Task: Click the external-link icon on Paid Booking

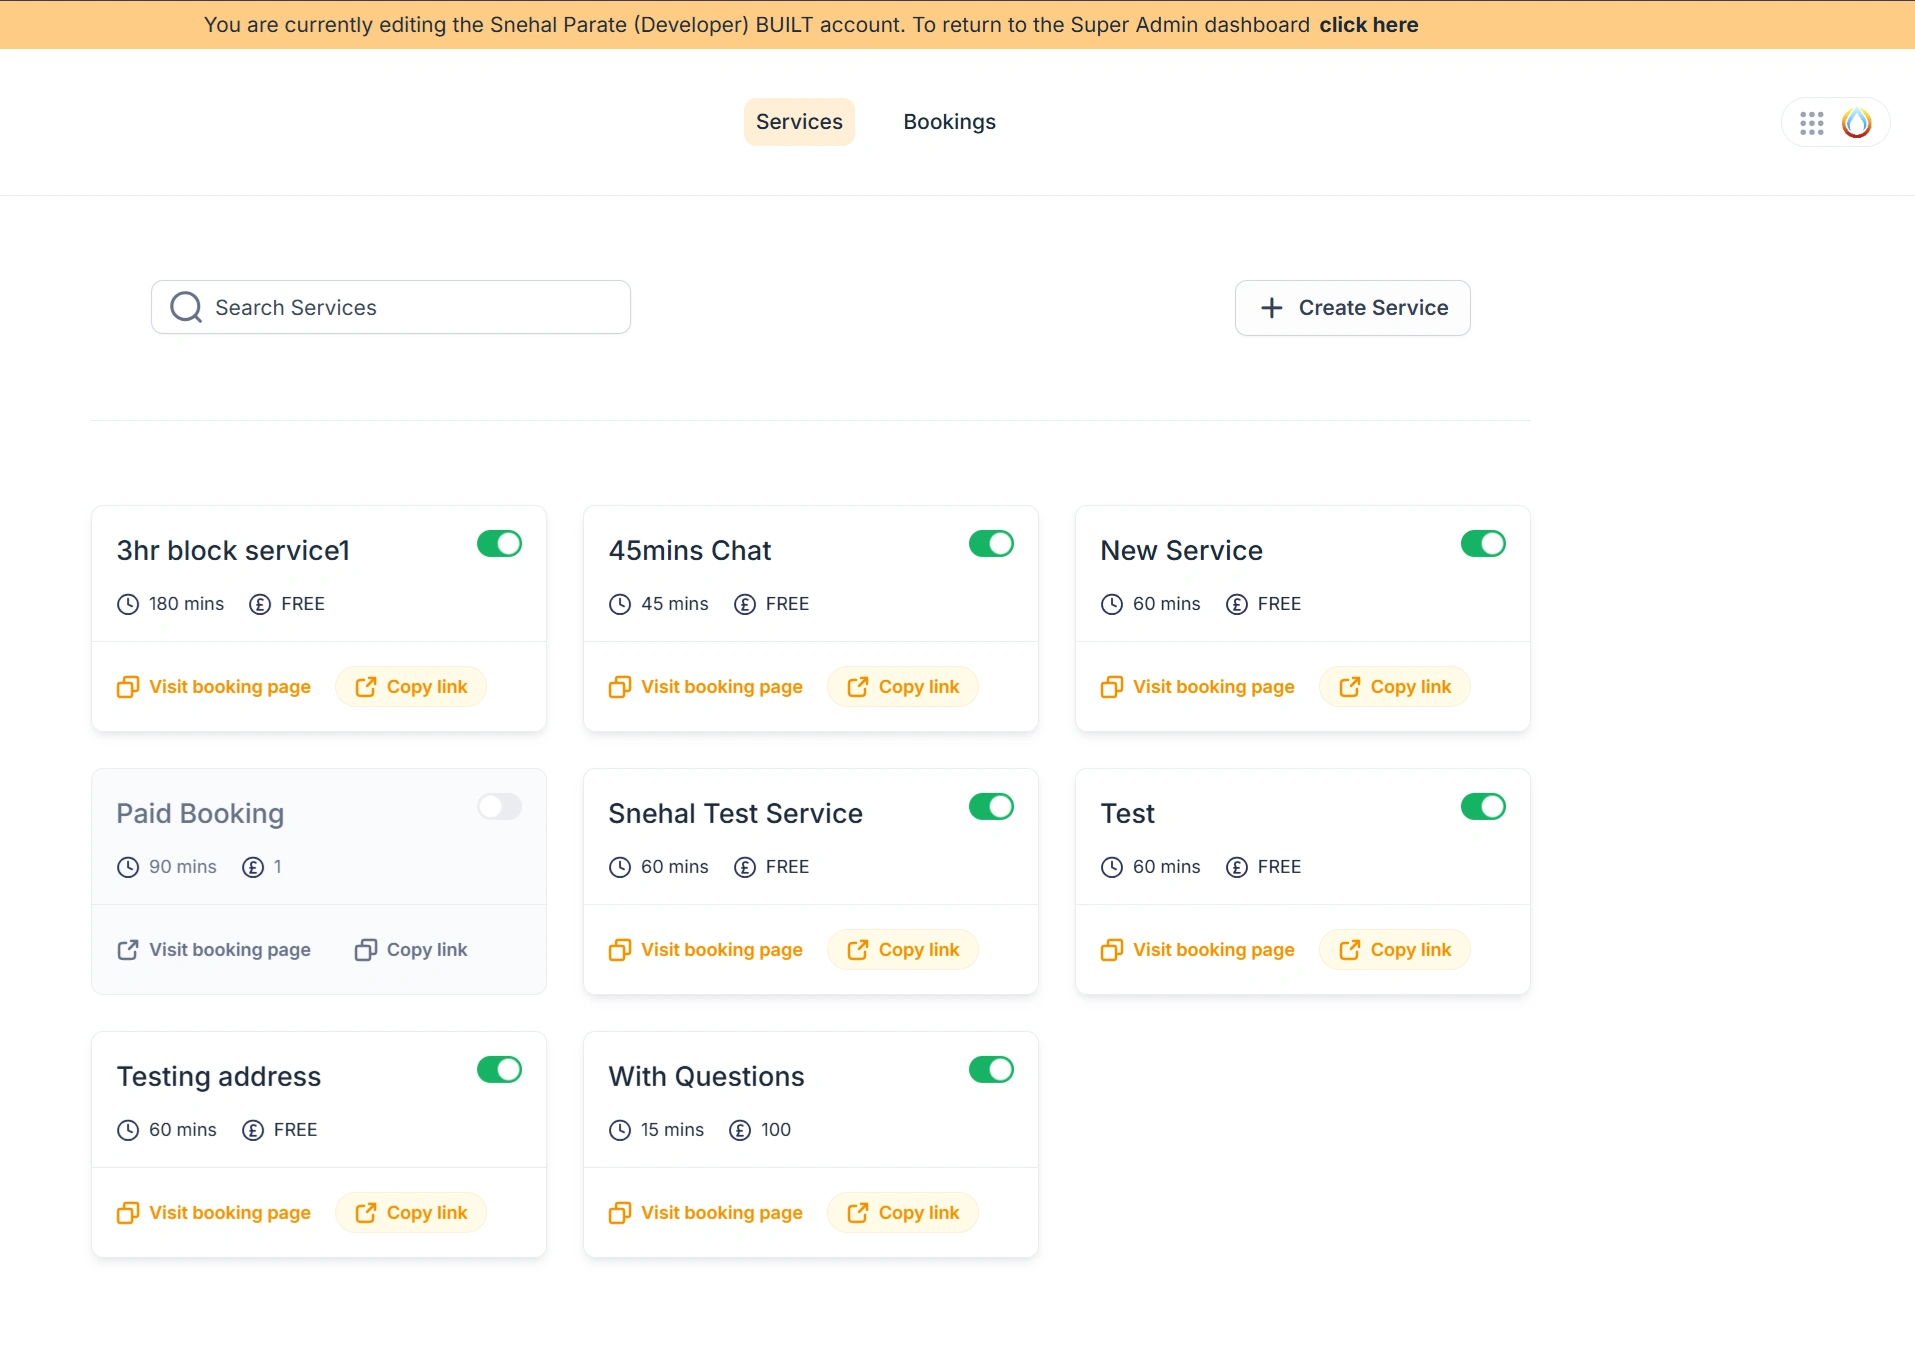Action: coord(128,950)
